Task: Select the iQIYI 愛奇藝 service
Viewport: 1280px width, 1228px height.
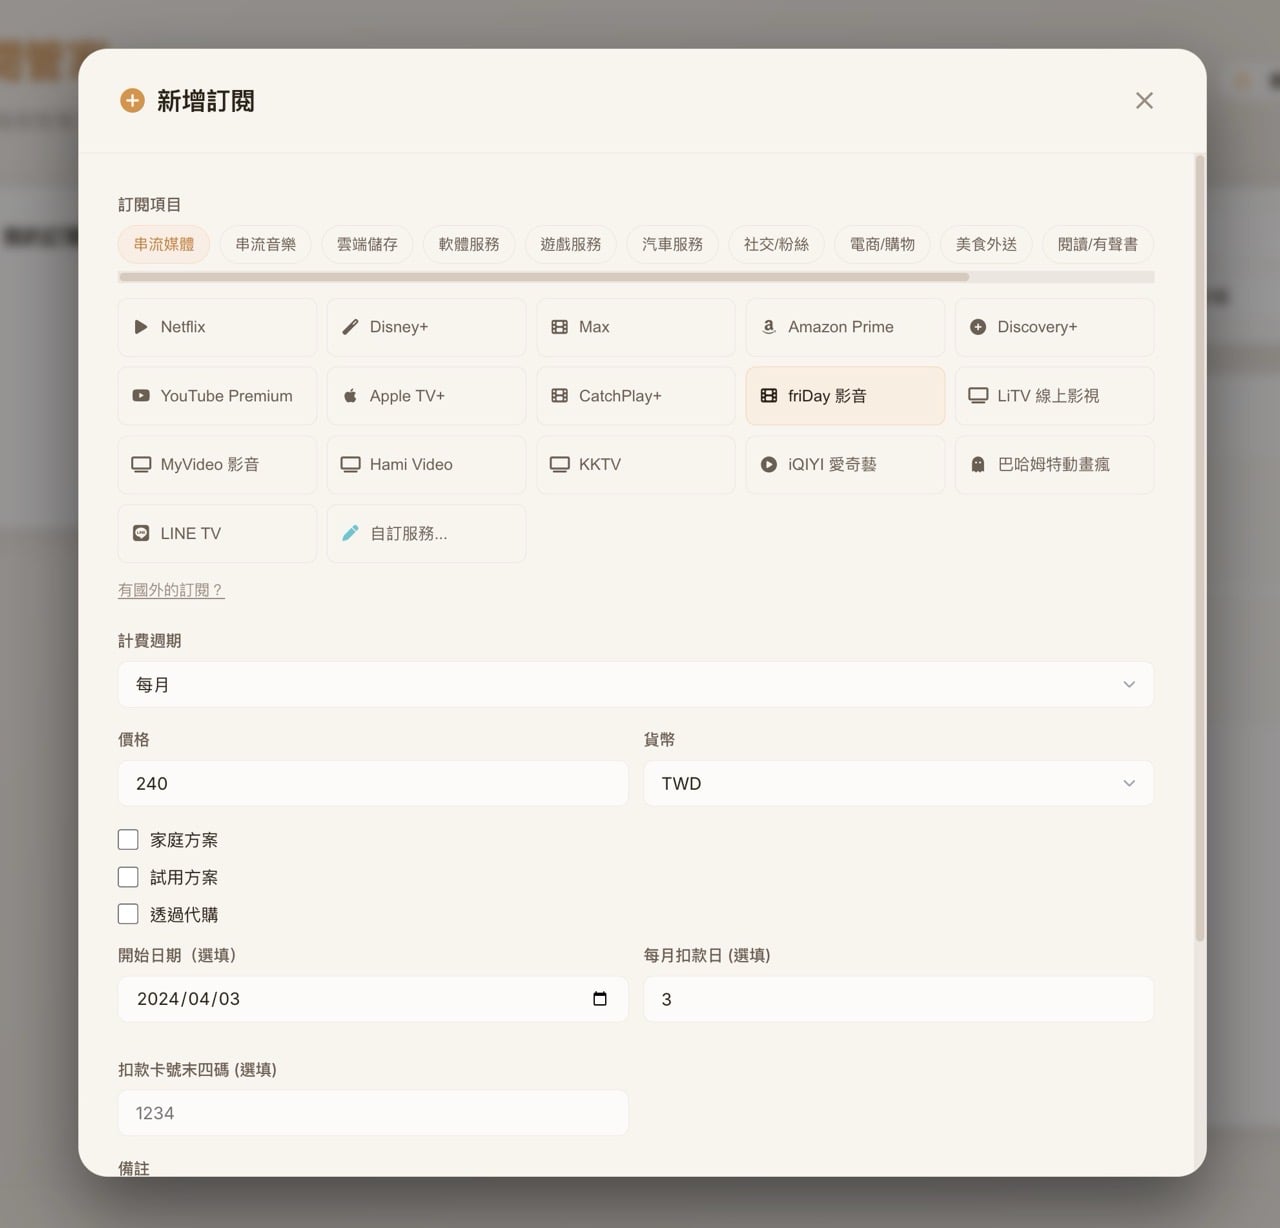Action: (x=844, y=464)
